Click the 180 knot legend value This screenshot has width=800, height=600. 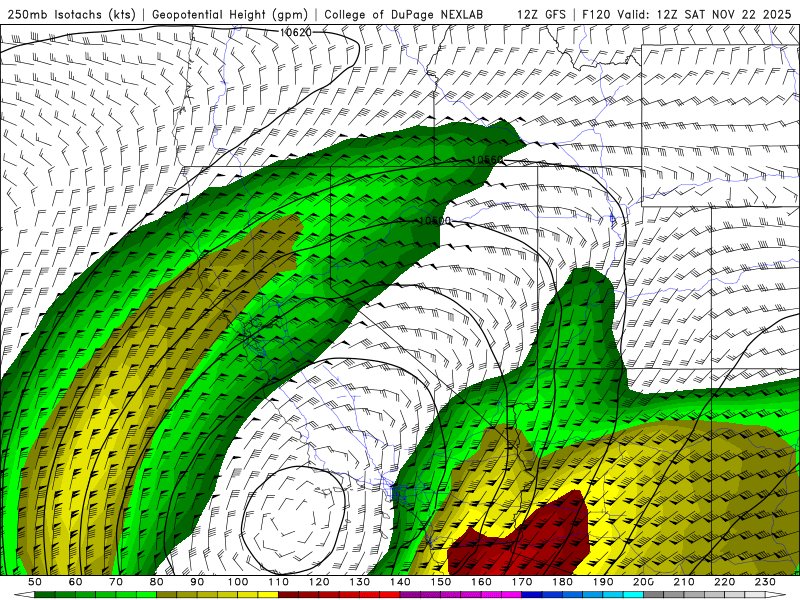click(x=563, y=582)
